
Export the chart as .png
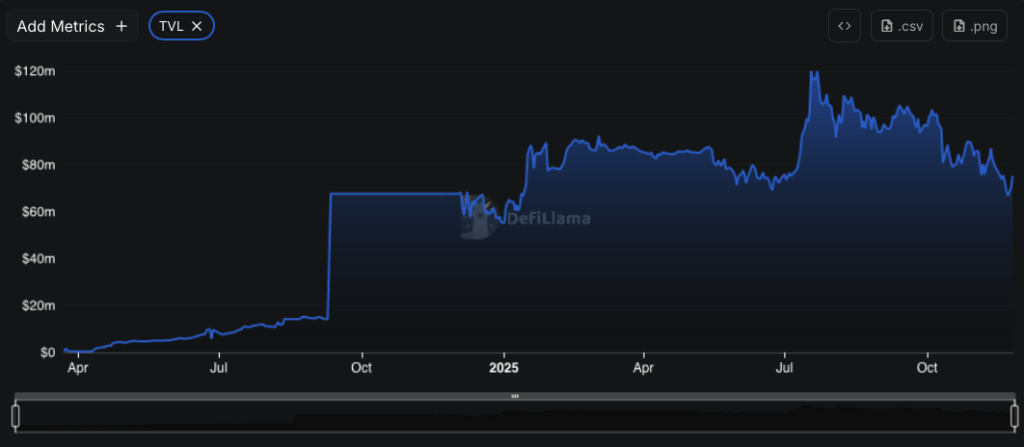[x=974, y=26]
